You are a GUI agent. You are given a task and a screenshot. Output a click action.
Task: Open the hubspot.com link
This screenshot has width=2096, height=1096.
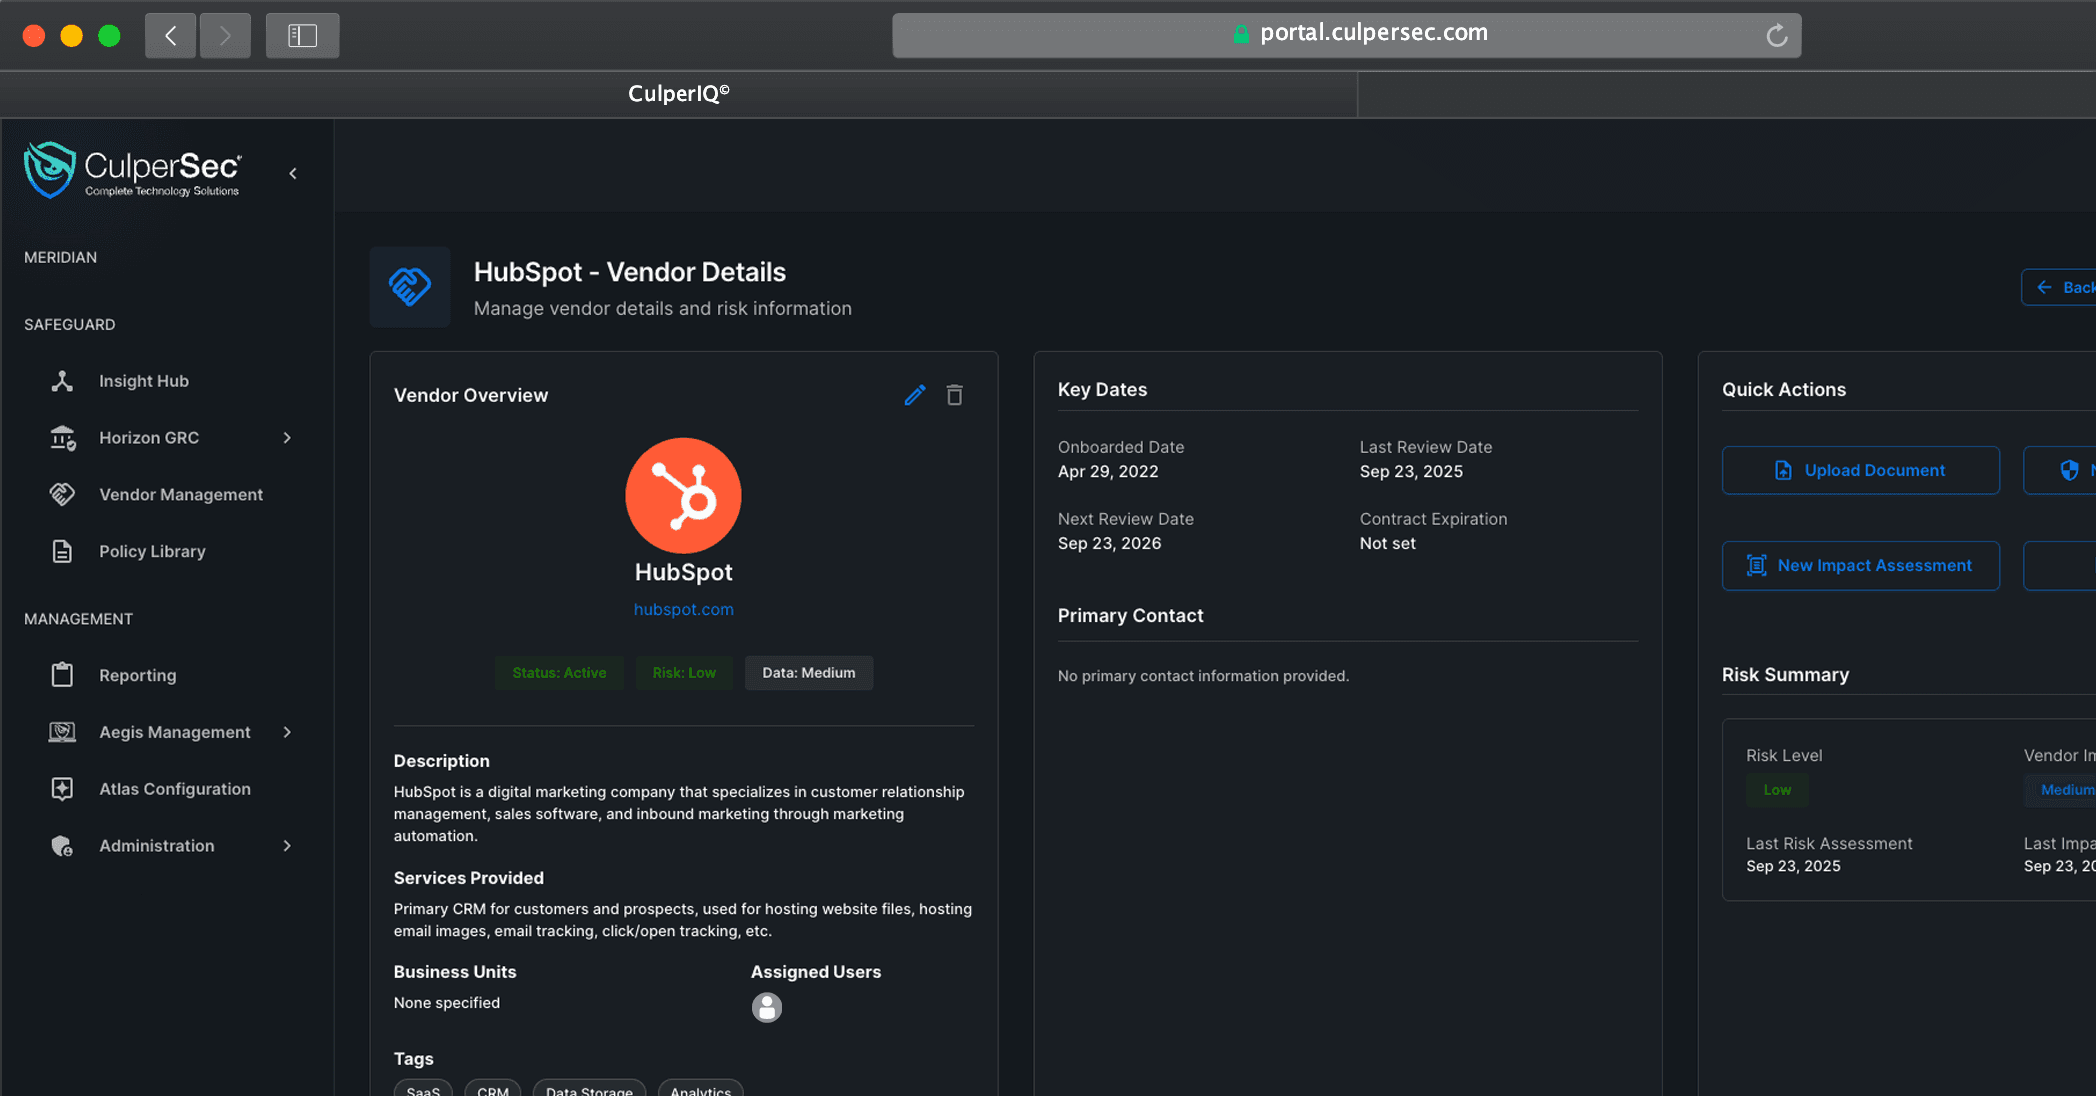pyautogui.click(x=683, y=609)
